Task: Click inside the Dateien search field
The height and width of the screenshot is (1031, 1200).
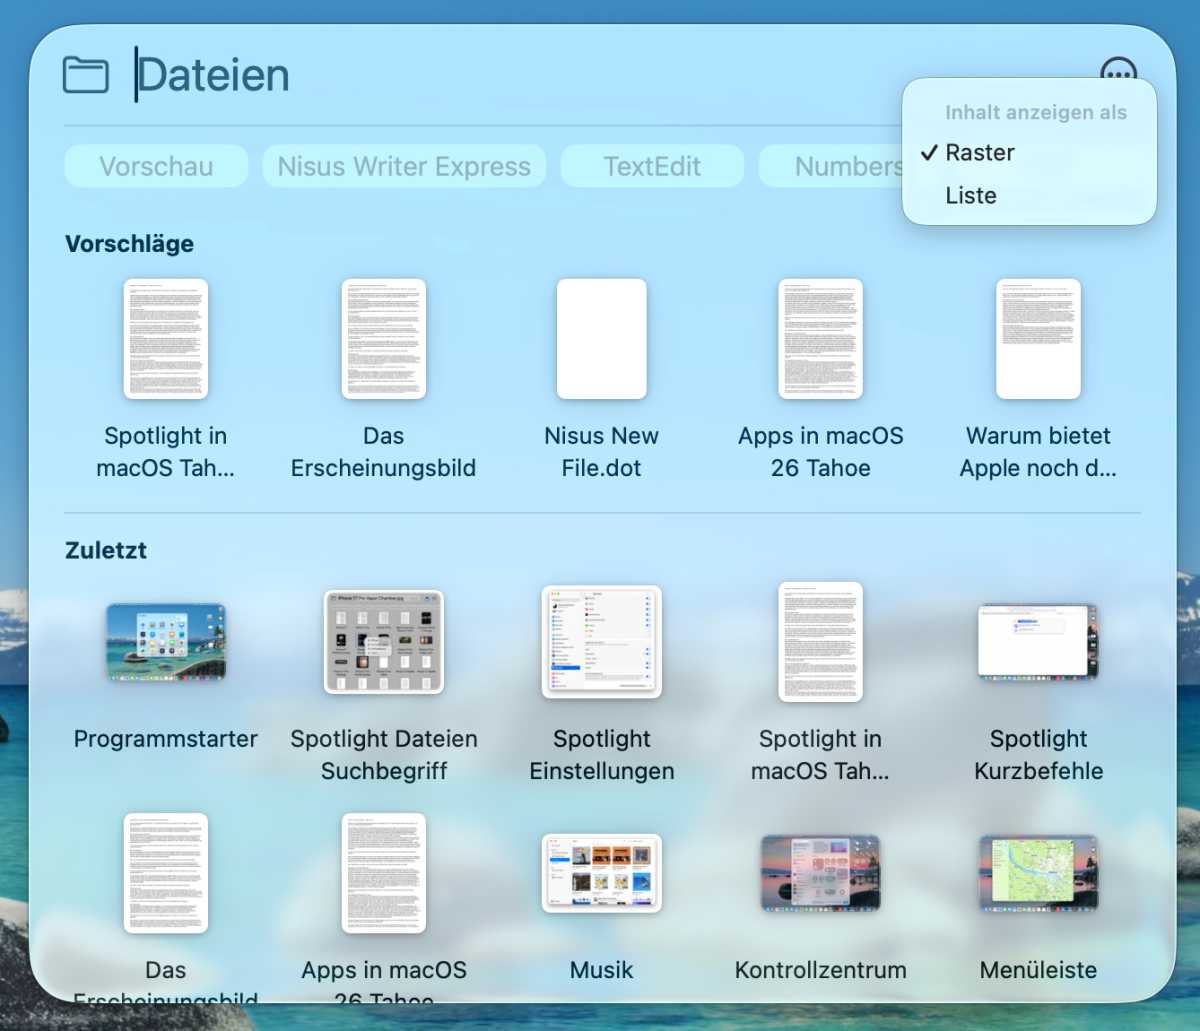Action: [300, 73]
